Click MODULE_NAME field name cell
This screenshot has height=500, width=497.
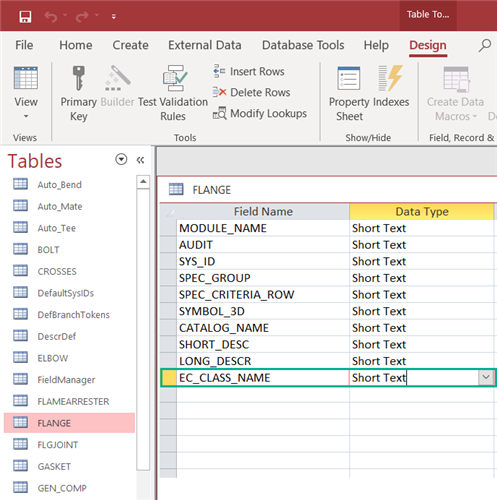coord(263,228)
